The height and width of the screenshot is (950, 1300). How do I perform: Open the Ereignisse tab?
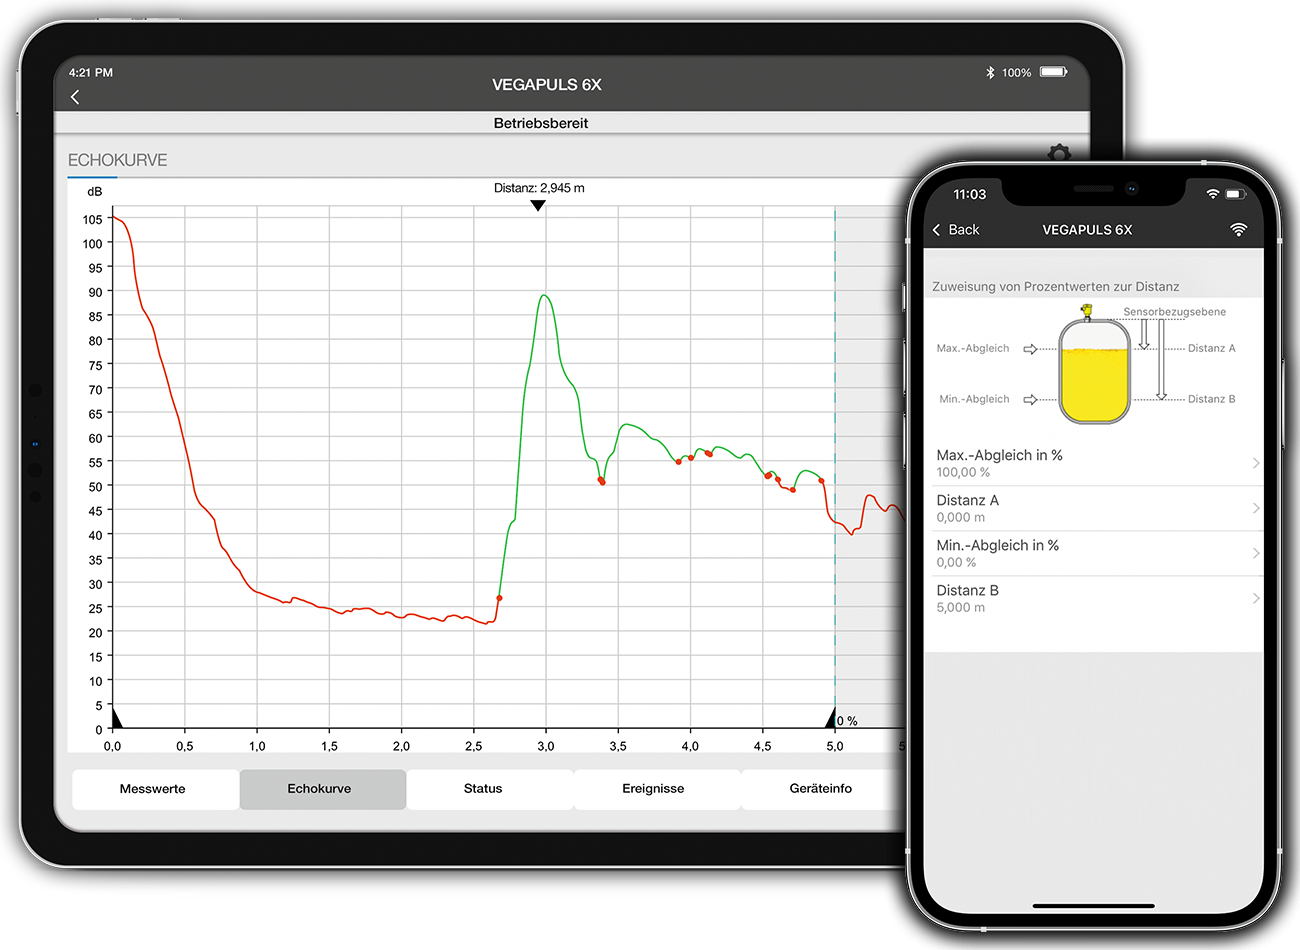click(x=656, y=788)
